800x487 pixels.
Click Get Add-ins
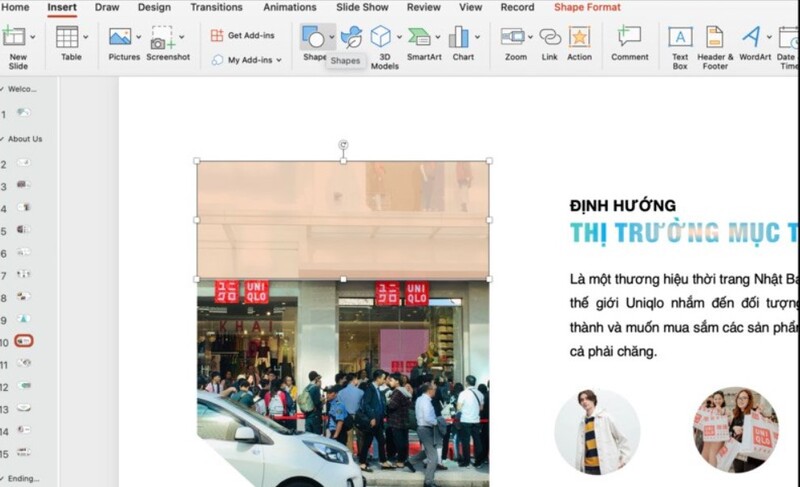point(243,35)
